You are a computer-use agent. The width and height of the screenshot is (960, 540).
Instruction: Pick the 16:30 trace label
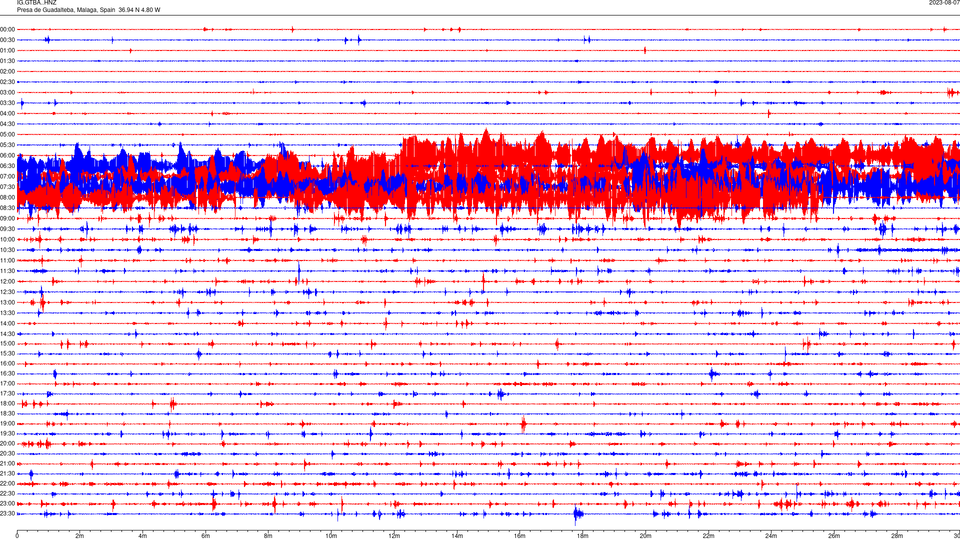click(7, 373)
